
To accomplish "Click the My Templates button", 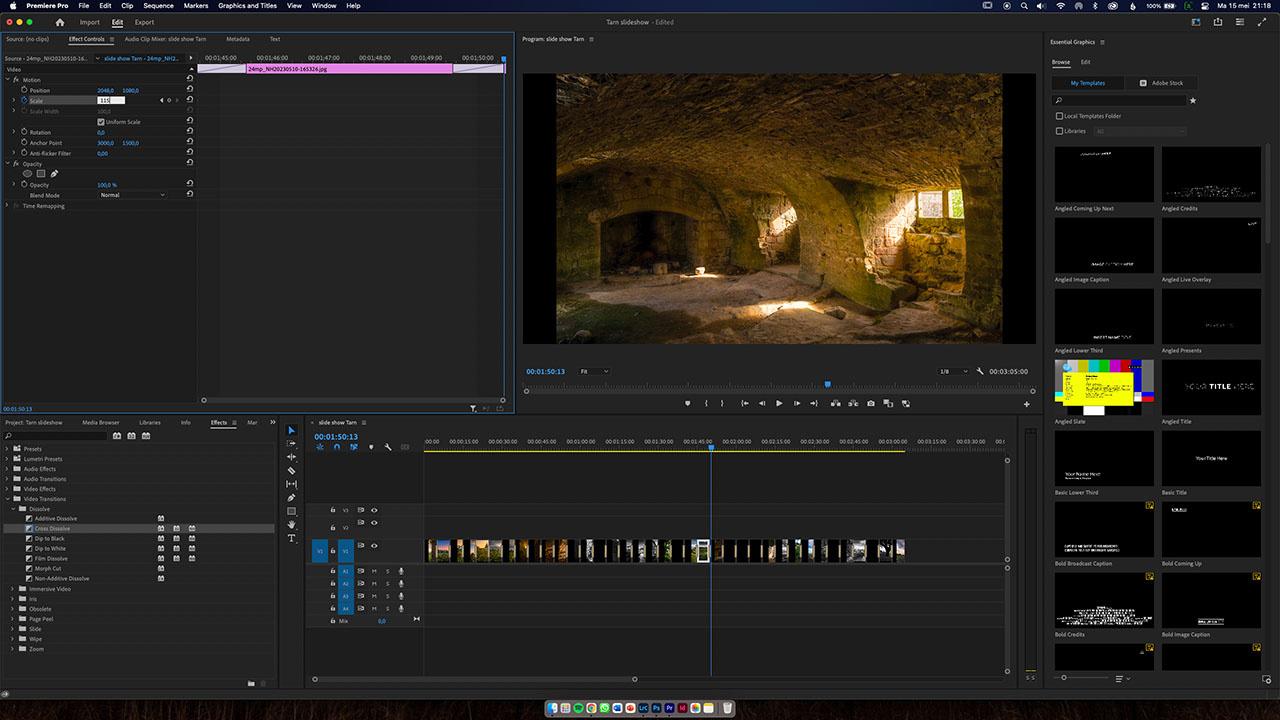I will point(1089,83).
